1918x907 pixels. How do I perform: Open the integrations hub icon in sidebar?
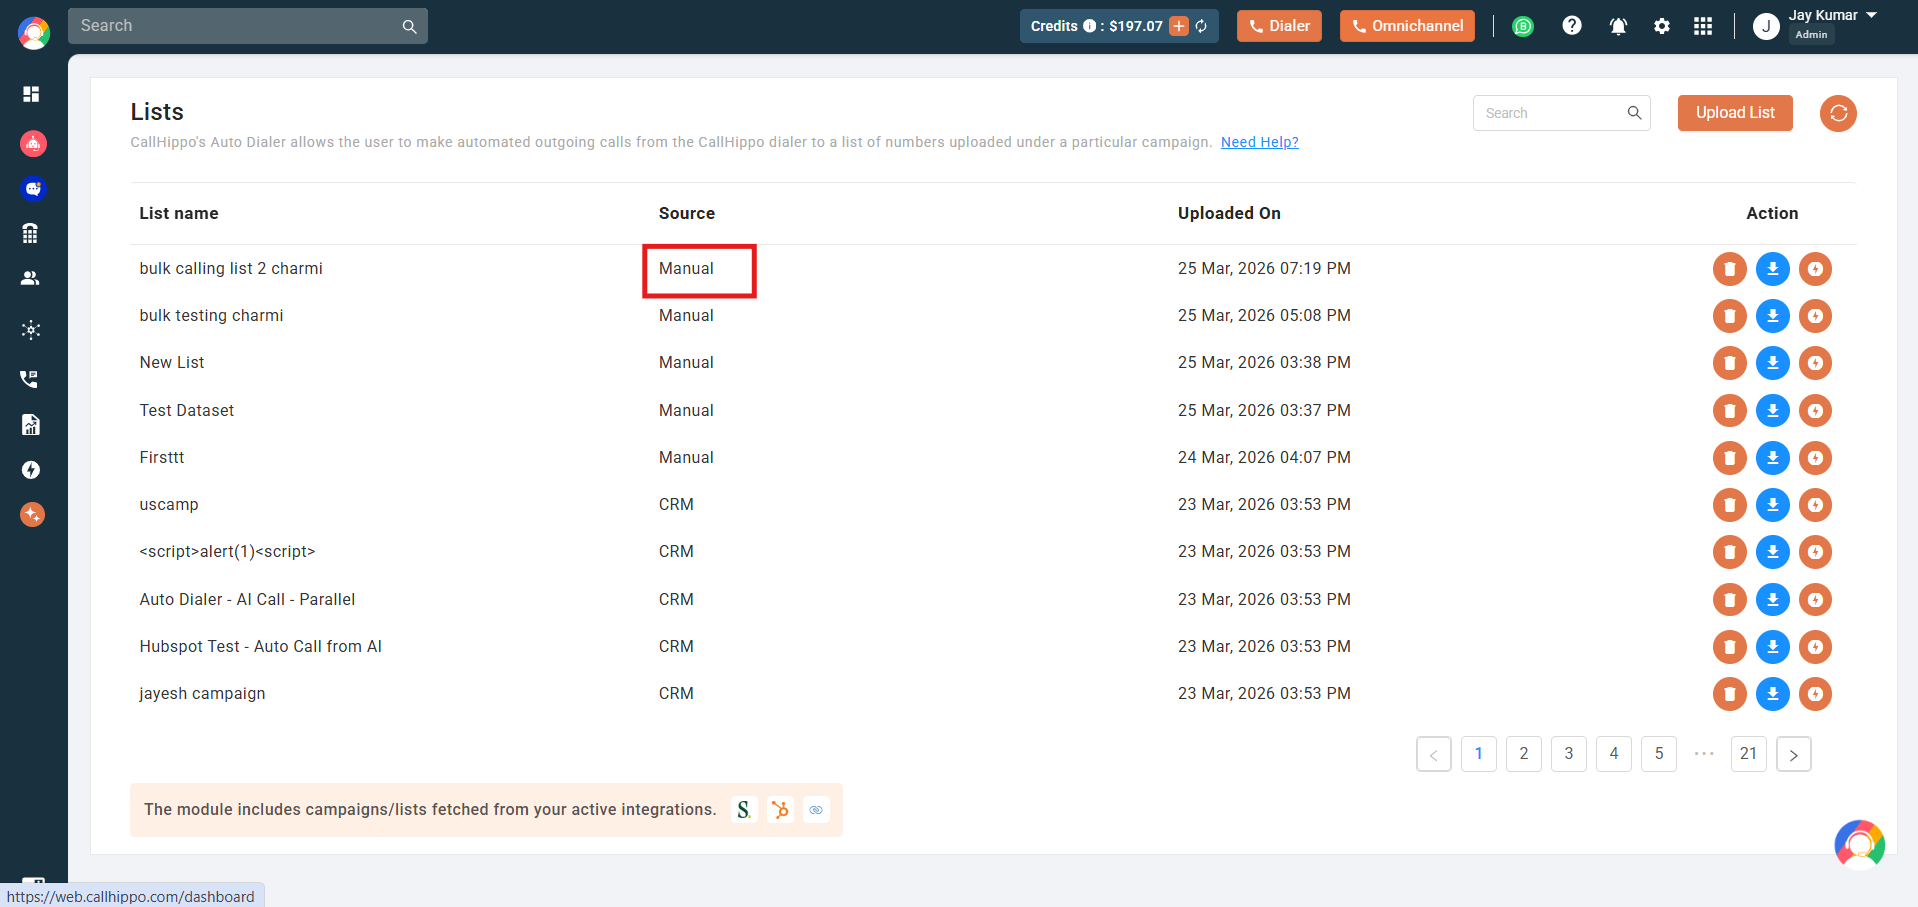(x=31, y=329)
